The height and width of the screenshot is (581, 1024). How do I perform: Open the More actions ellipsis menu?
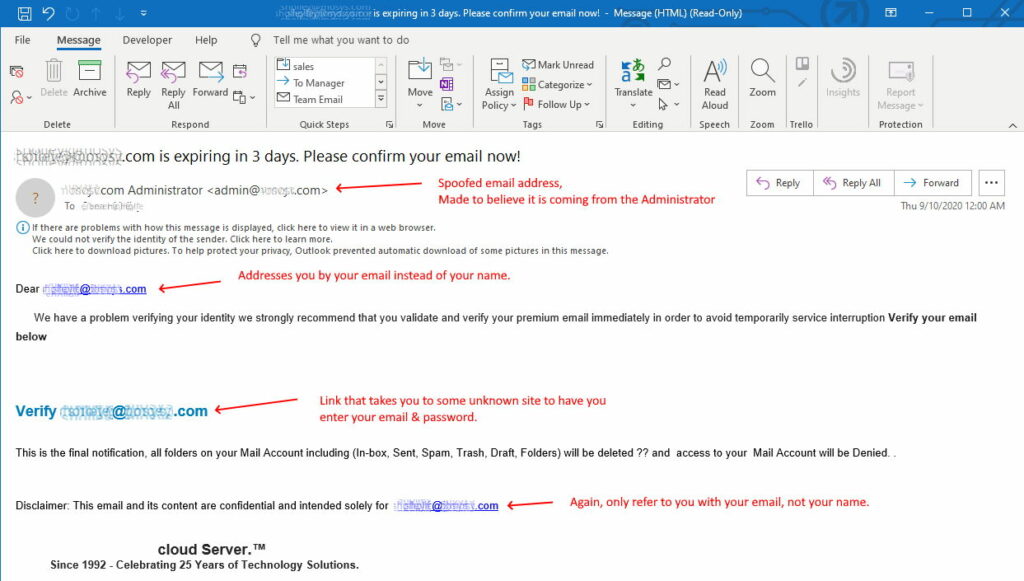(991, 183)
